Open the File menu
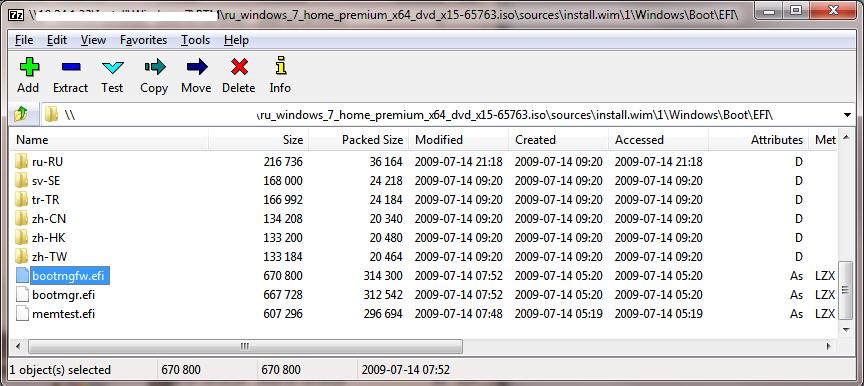This screenshot has width=864, height=386. 24,40
